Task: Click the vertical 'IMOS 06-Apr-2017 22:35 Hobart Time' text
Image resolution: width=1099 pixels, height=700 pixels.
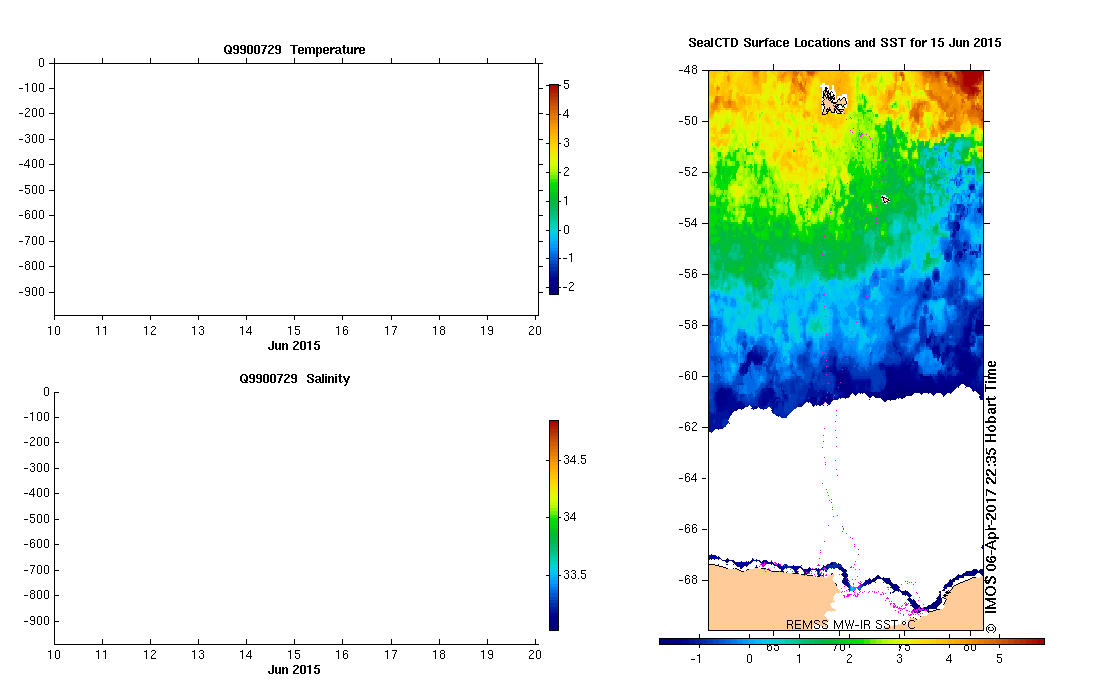Action: (x=991, y=497)
